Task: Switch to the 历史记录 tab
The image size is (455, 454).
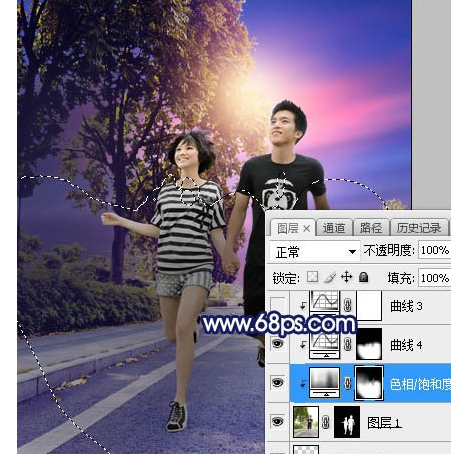Action: point(419,228)
